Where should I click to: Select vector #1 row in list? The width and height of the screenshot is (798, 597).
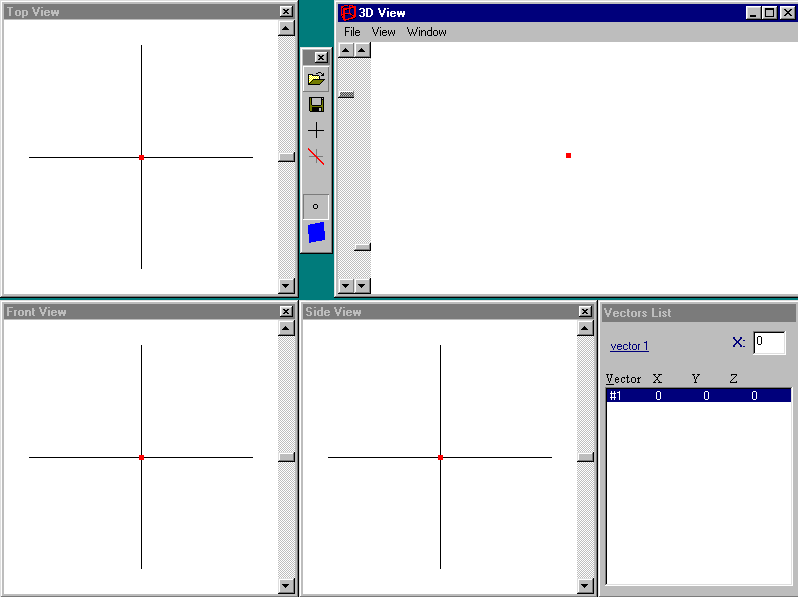coord(698,395)
